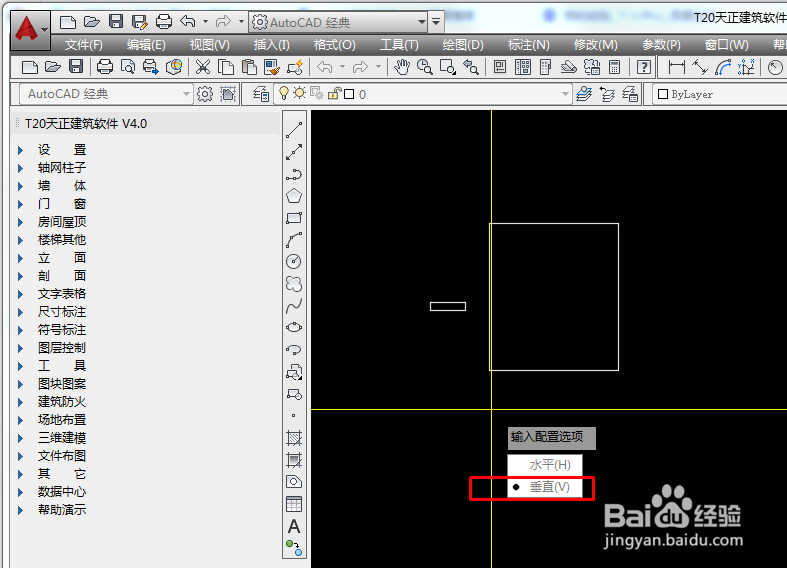
Task: Open the AutoCAD application menu button
Action: tap(30, 30)
